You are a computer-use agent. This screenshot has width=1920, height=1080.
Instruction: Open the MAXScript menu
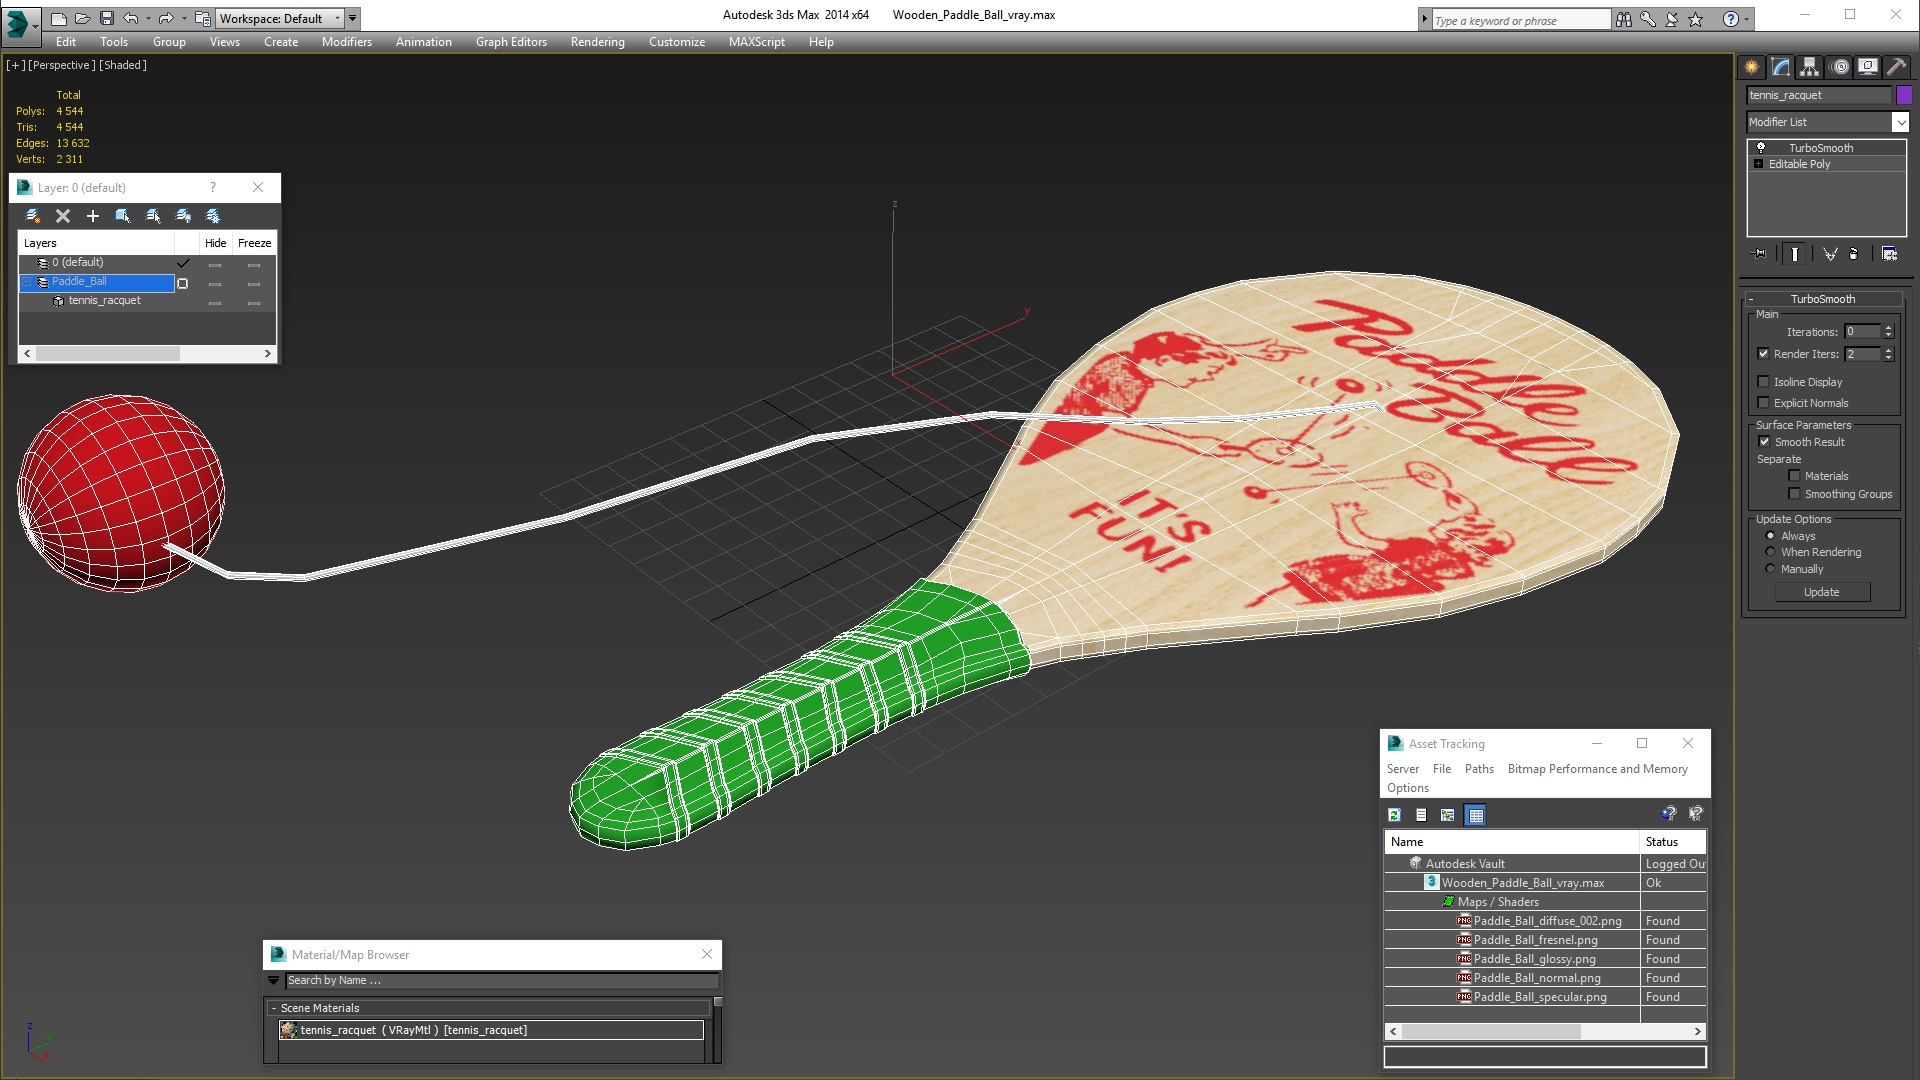[757, 42]
